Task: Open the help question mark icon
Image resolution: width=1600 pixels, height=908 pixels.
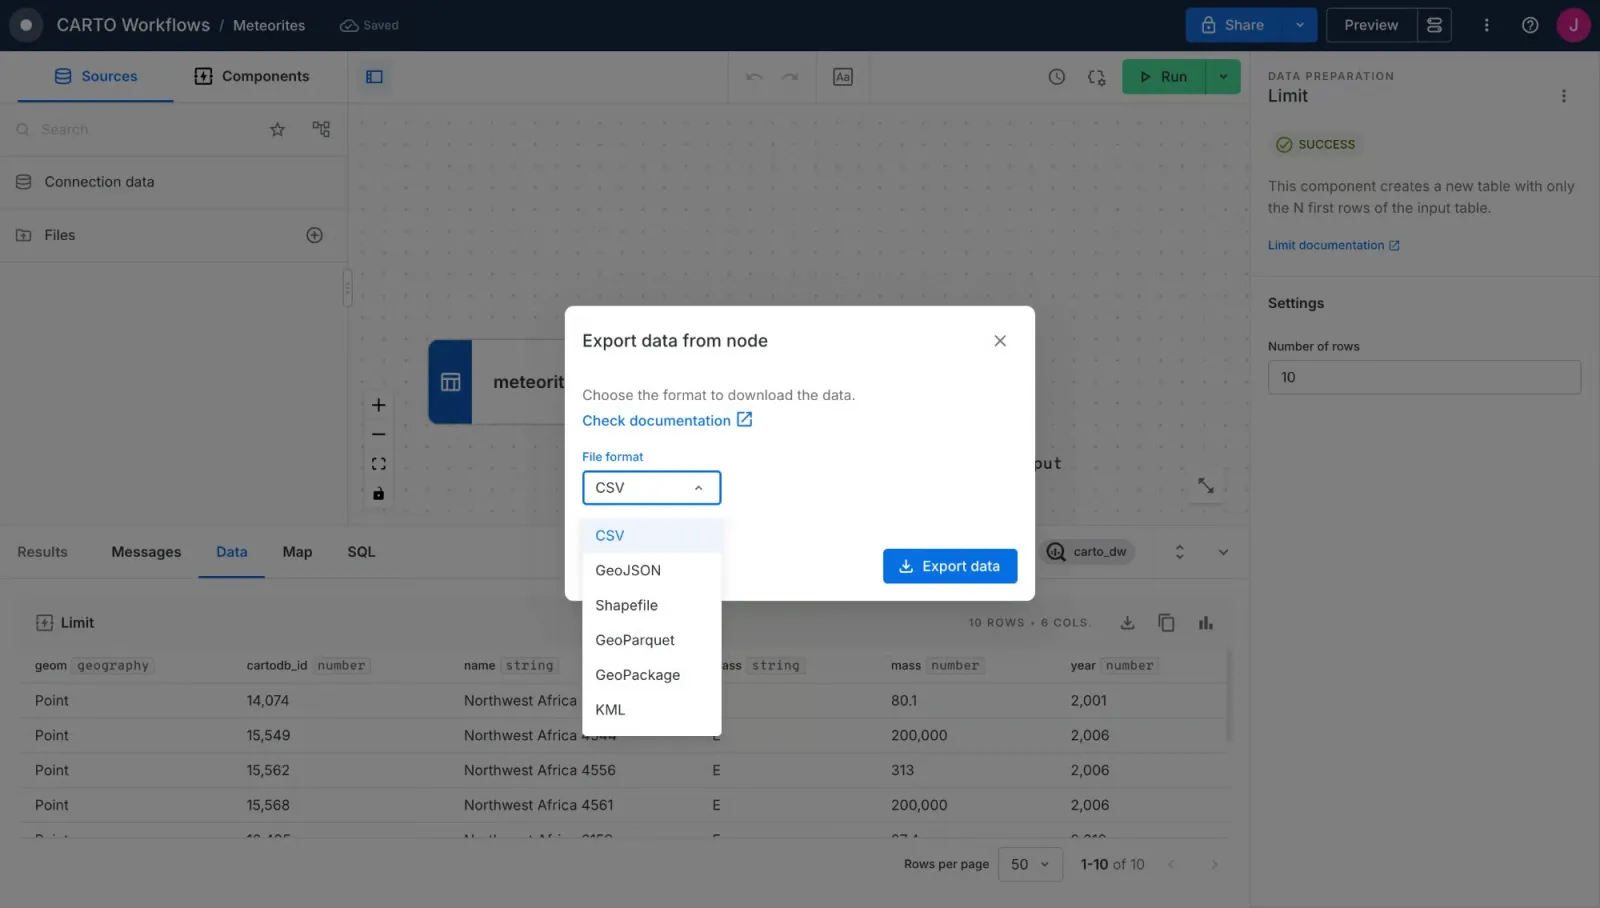Action: 1530,25
